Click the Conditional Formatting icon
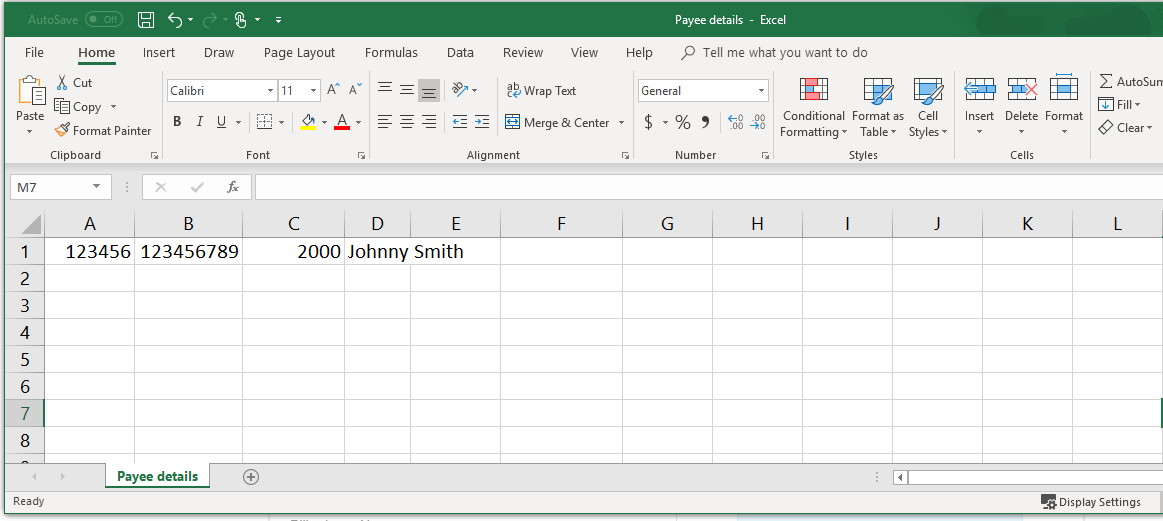The height and width of the screenshot is (521, 1163). pos(813,90)
